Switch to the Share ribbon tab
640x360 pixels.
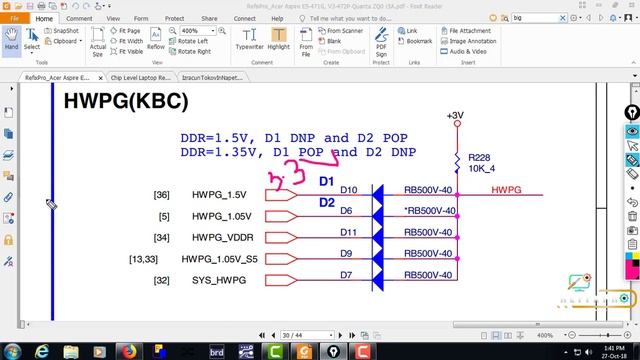[209, 18]
